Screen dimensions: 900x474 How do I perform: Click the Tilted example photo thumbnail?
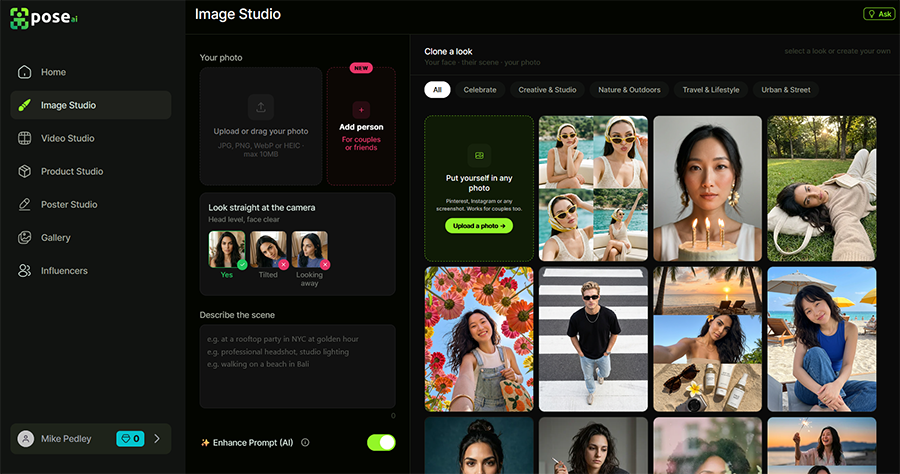[268, 250]
